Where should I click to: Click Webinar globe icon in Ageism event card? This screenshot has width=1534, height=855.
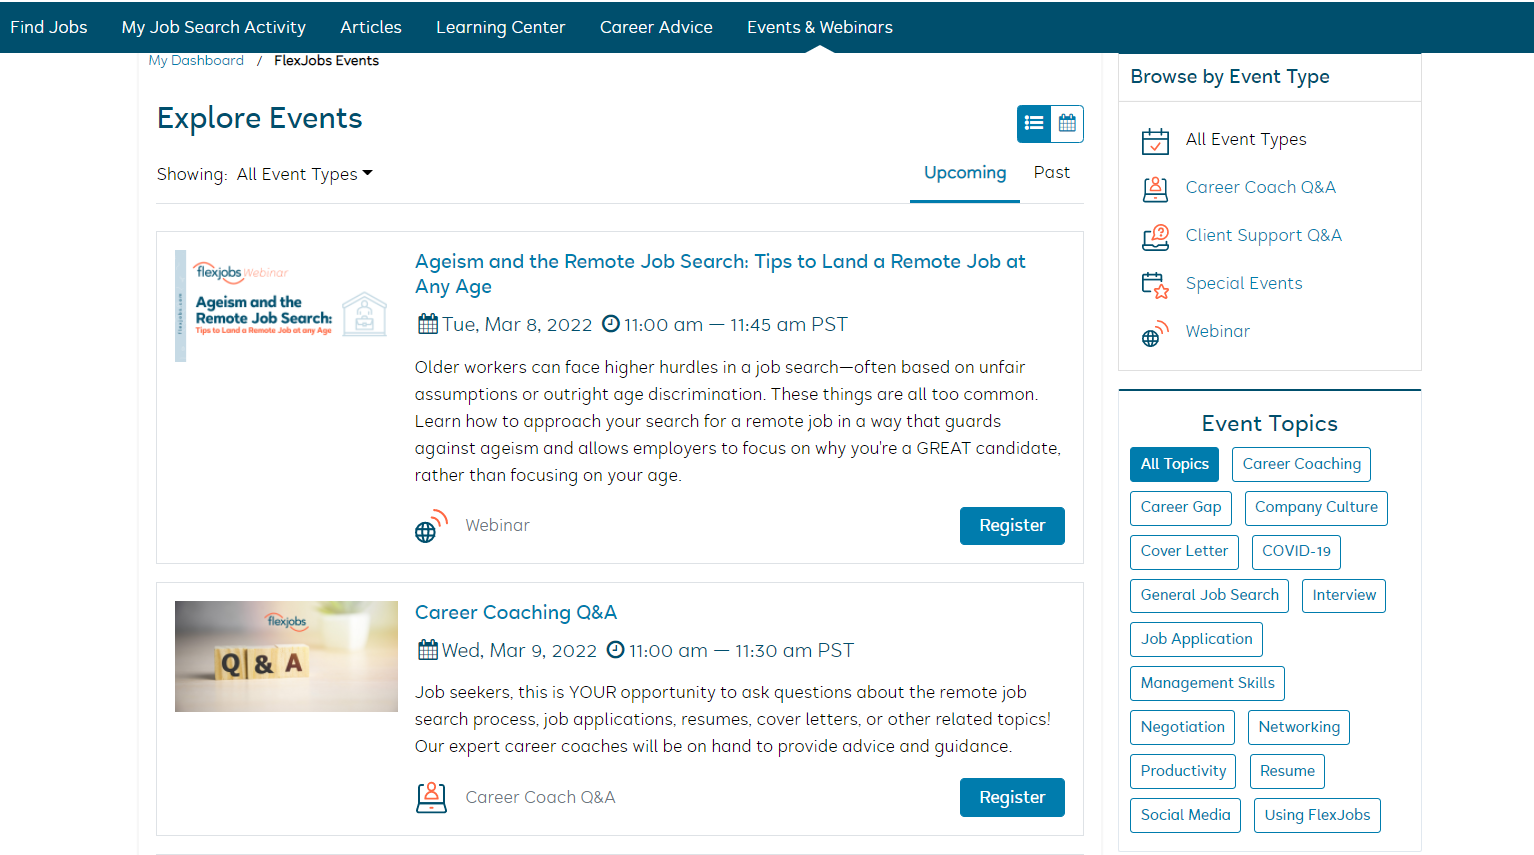click(x=431, y=526)
